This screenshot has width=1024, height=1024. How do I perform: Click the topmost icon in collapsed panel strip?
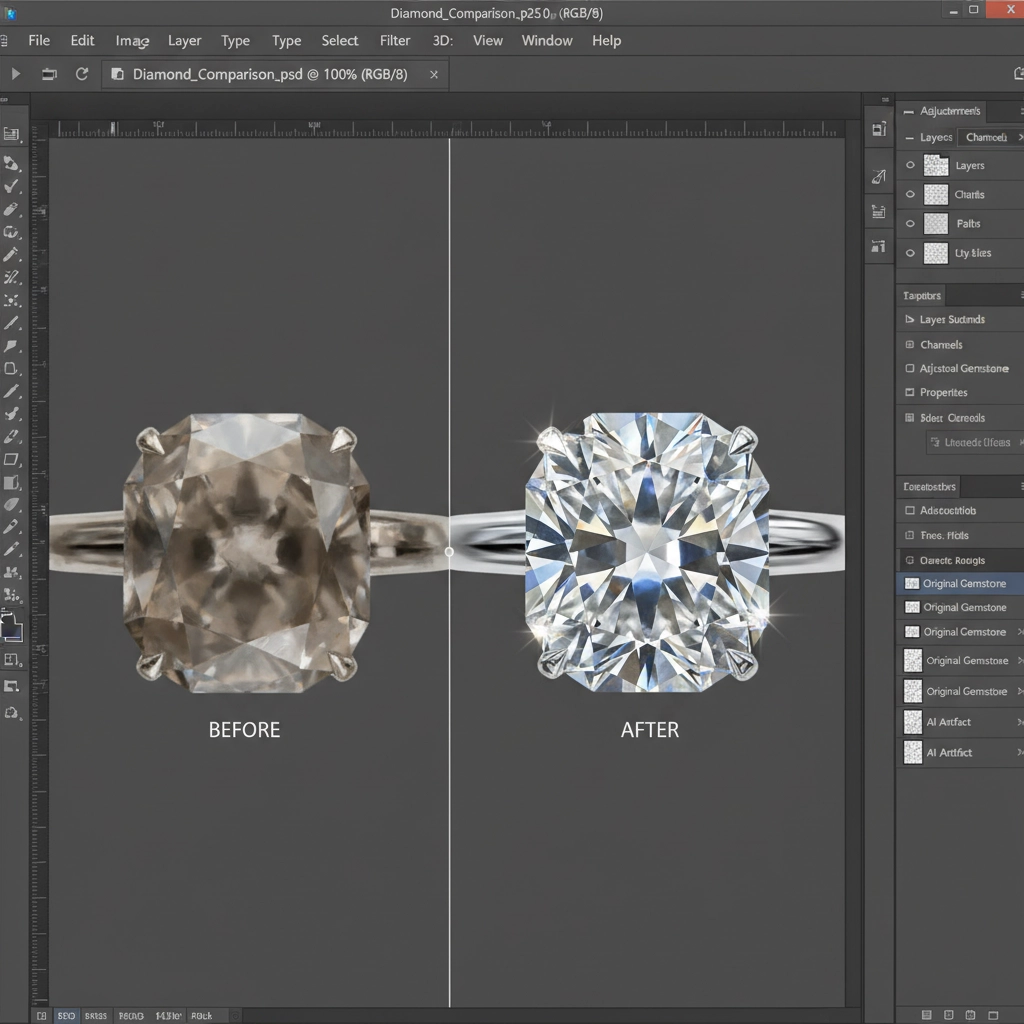tap(879, 129)
